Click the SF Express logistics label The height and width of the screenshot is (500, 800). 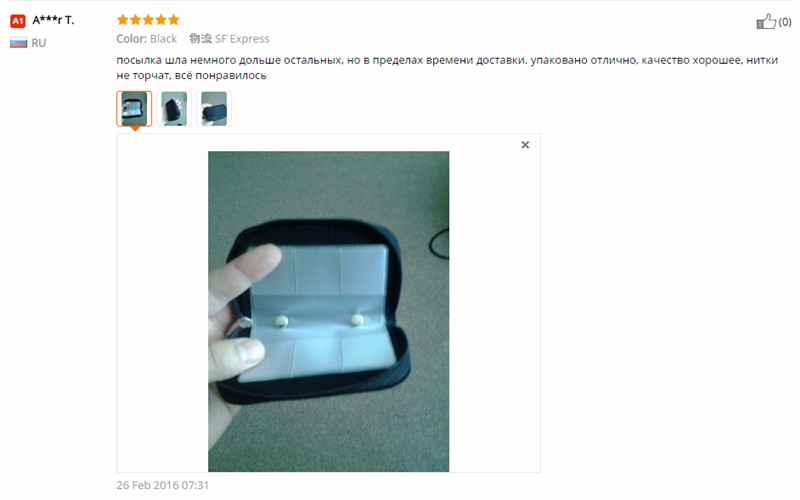229,39
